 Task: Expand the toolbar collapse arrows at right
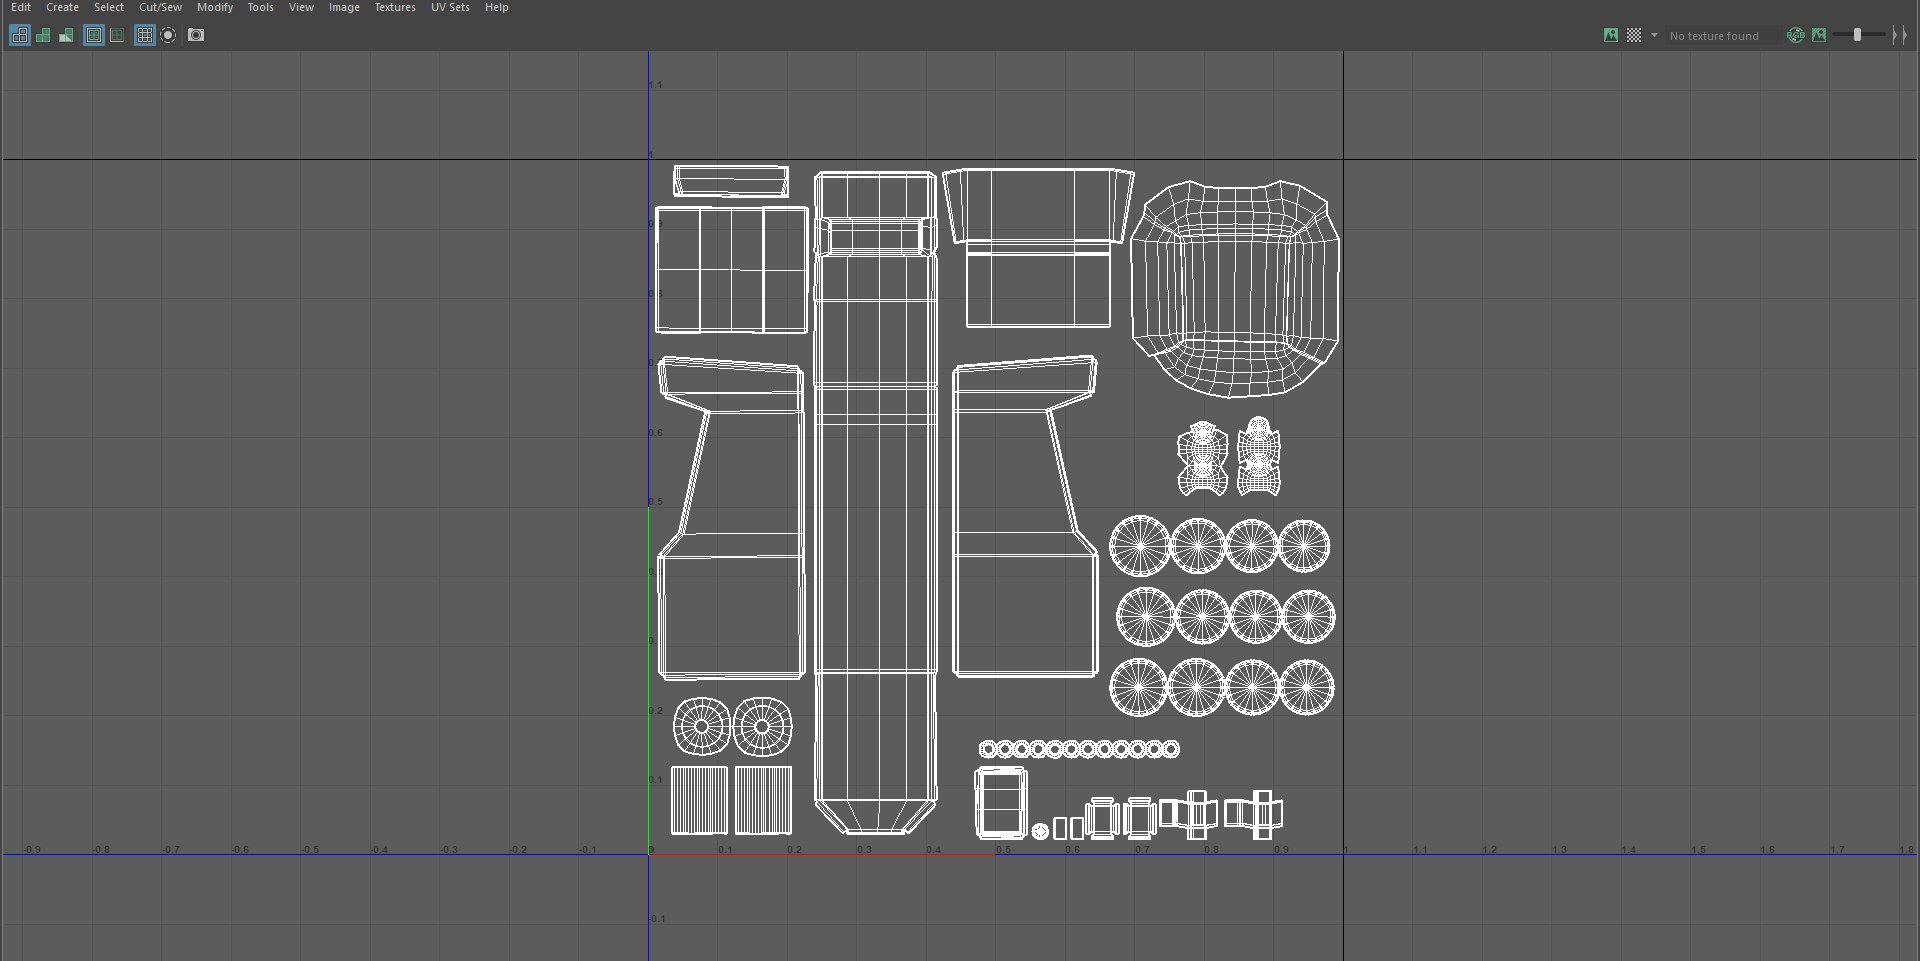click(1899, 35)
